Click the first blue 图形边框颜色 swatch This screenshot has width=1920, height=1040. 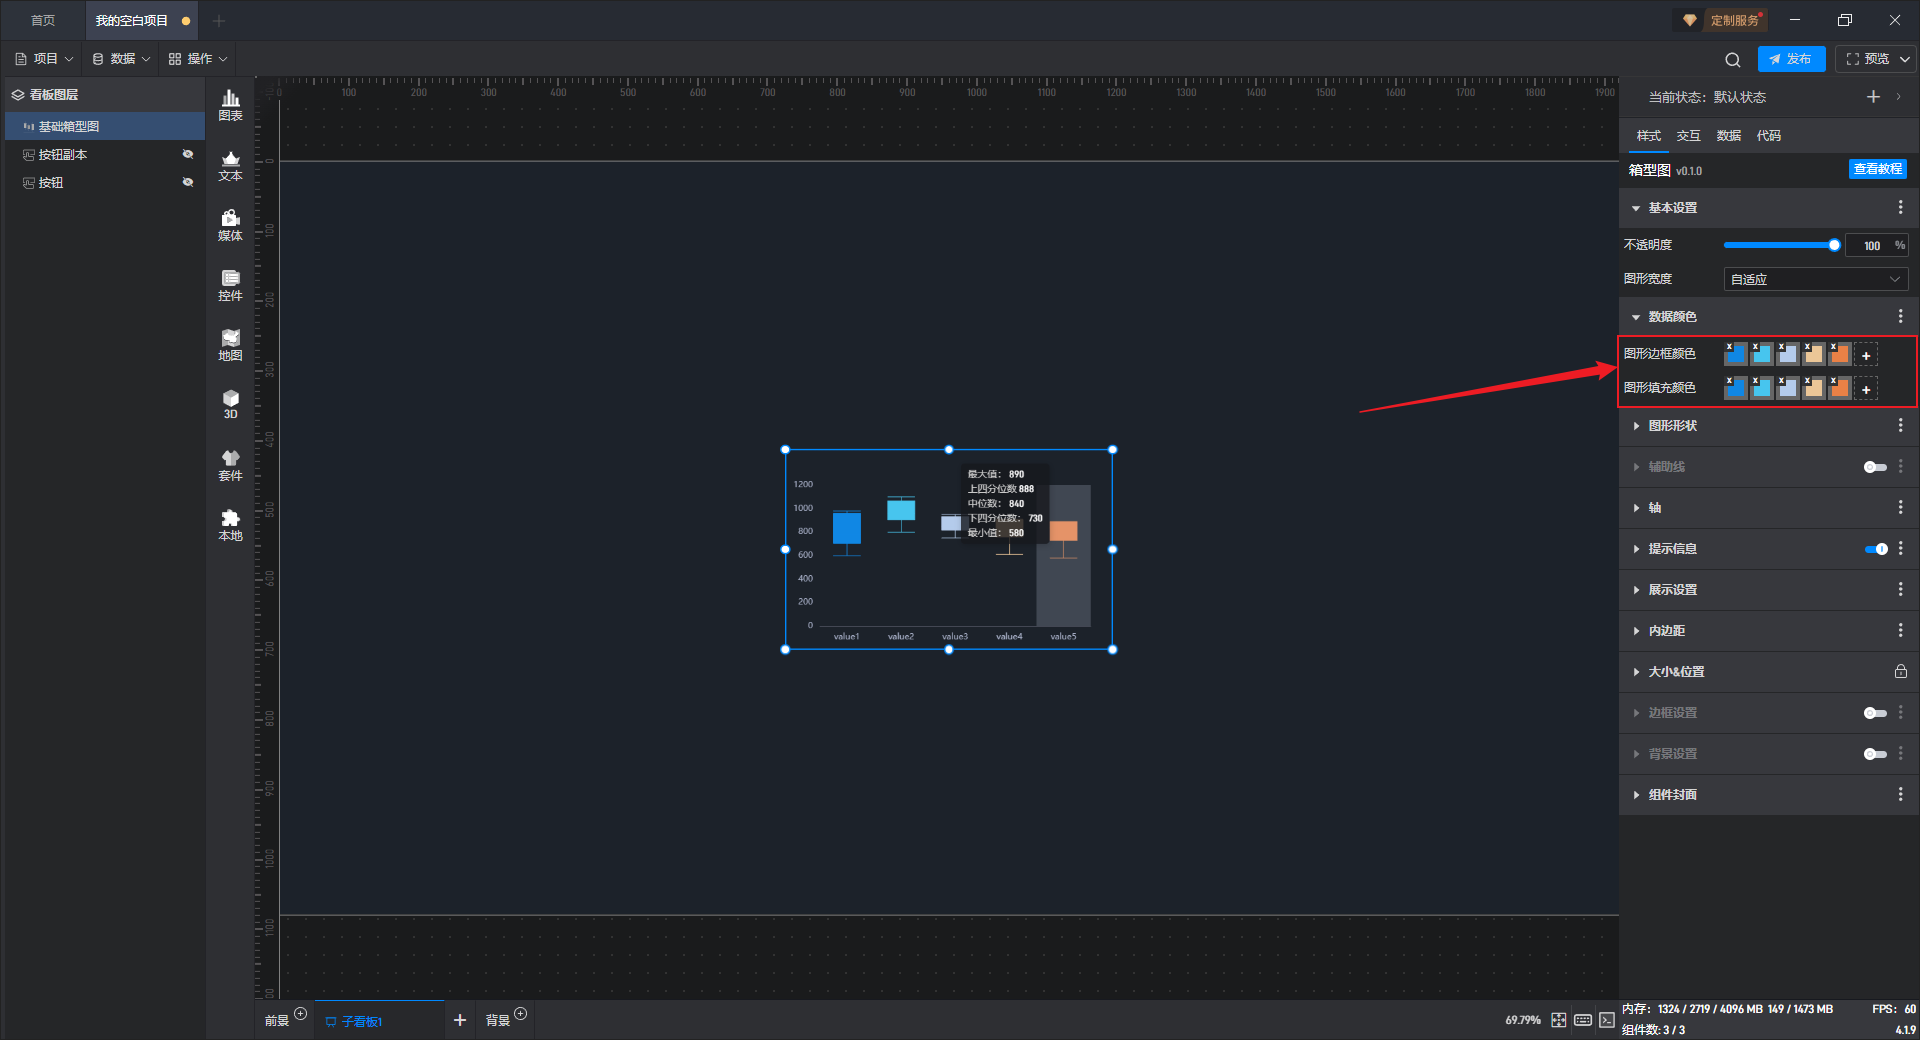pyautogui.click(x=1735, y=354)
